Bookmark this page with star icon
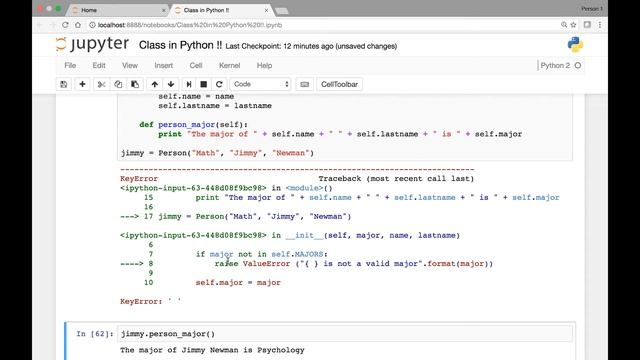This screenshot has height=360, width=640. pyautogui.click(x=573, y=25)
